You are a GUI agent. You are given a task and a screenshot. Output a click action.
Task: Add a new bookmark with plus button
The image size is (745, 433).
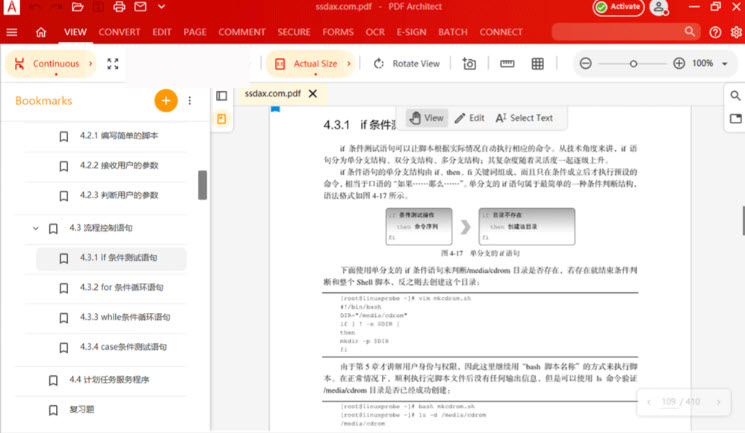pos(166,100)
